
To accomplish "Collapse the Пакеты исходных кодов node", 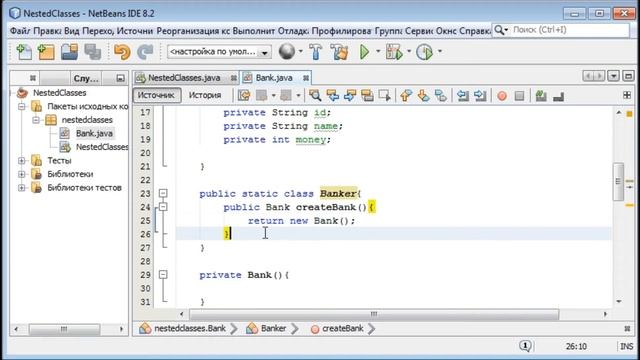I will pos(22,107).
